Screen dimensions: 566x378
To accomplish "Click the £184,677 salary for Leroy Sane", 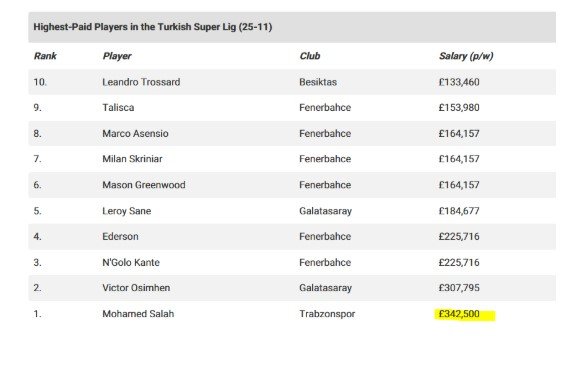I will (459, 211).
